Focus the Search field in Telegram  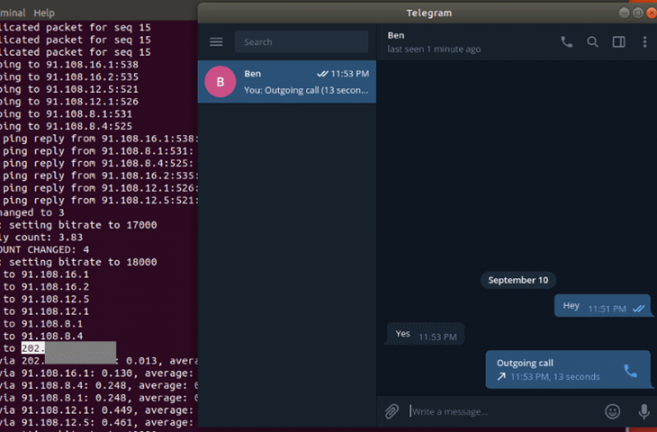pos(301,42)
